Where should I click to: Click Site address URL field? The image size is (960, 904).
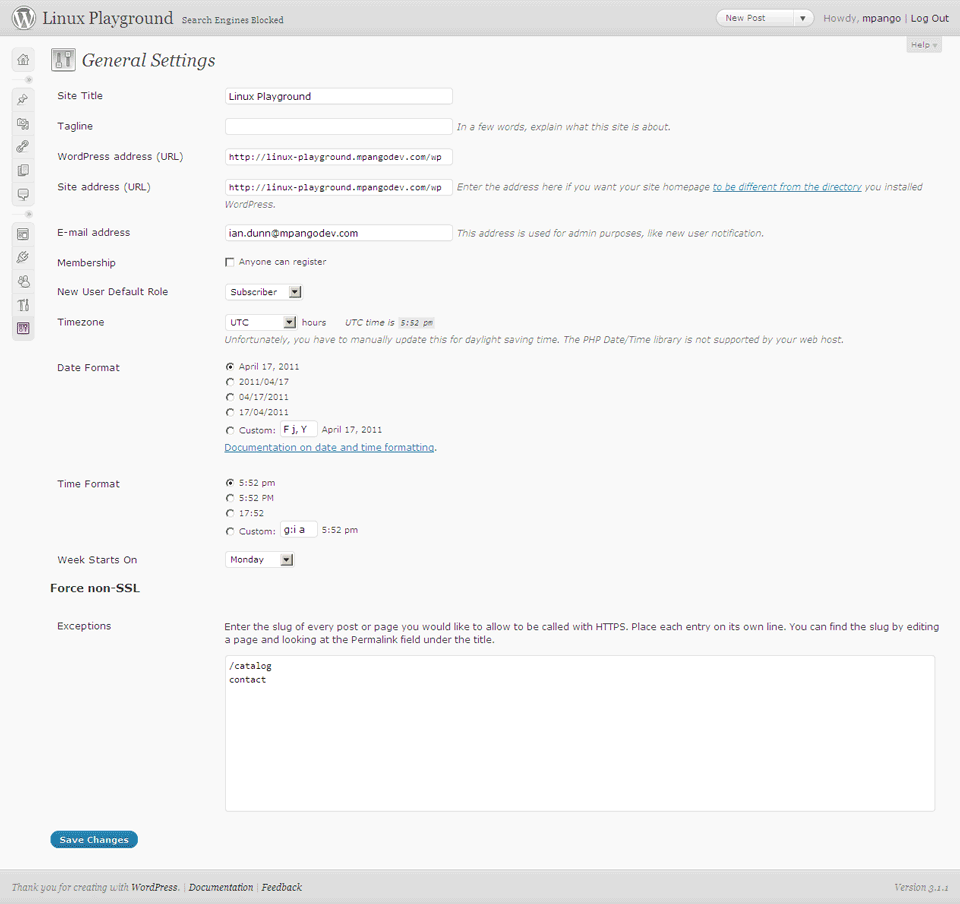(x=339, y=187)
